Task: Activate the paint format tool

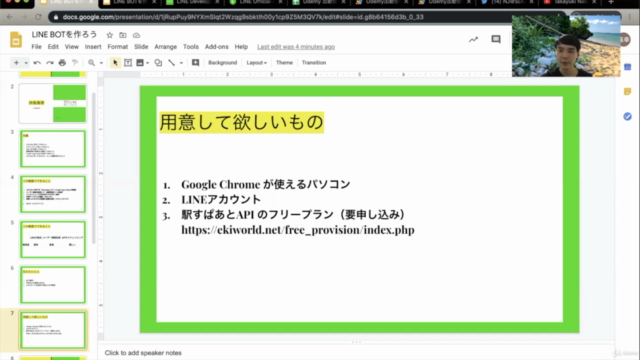Action: (75, 62)
